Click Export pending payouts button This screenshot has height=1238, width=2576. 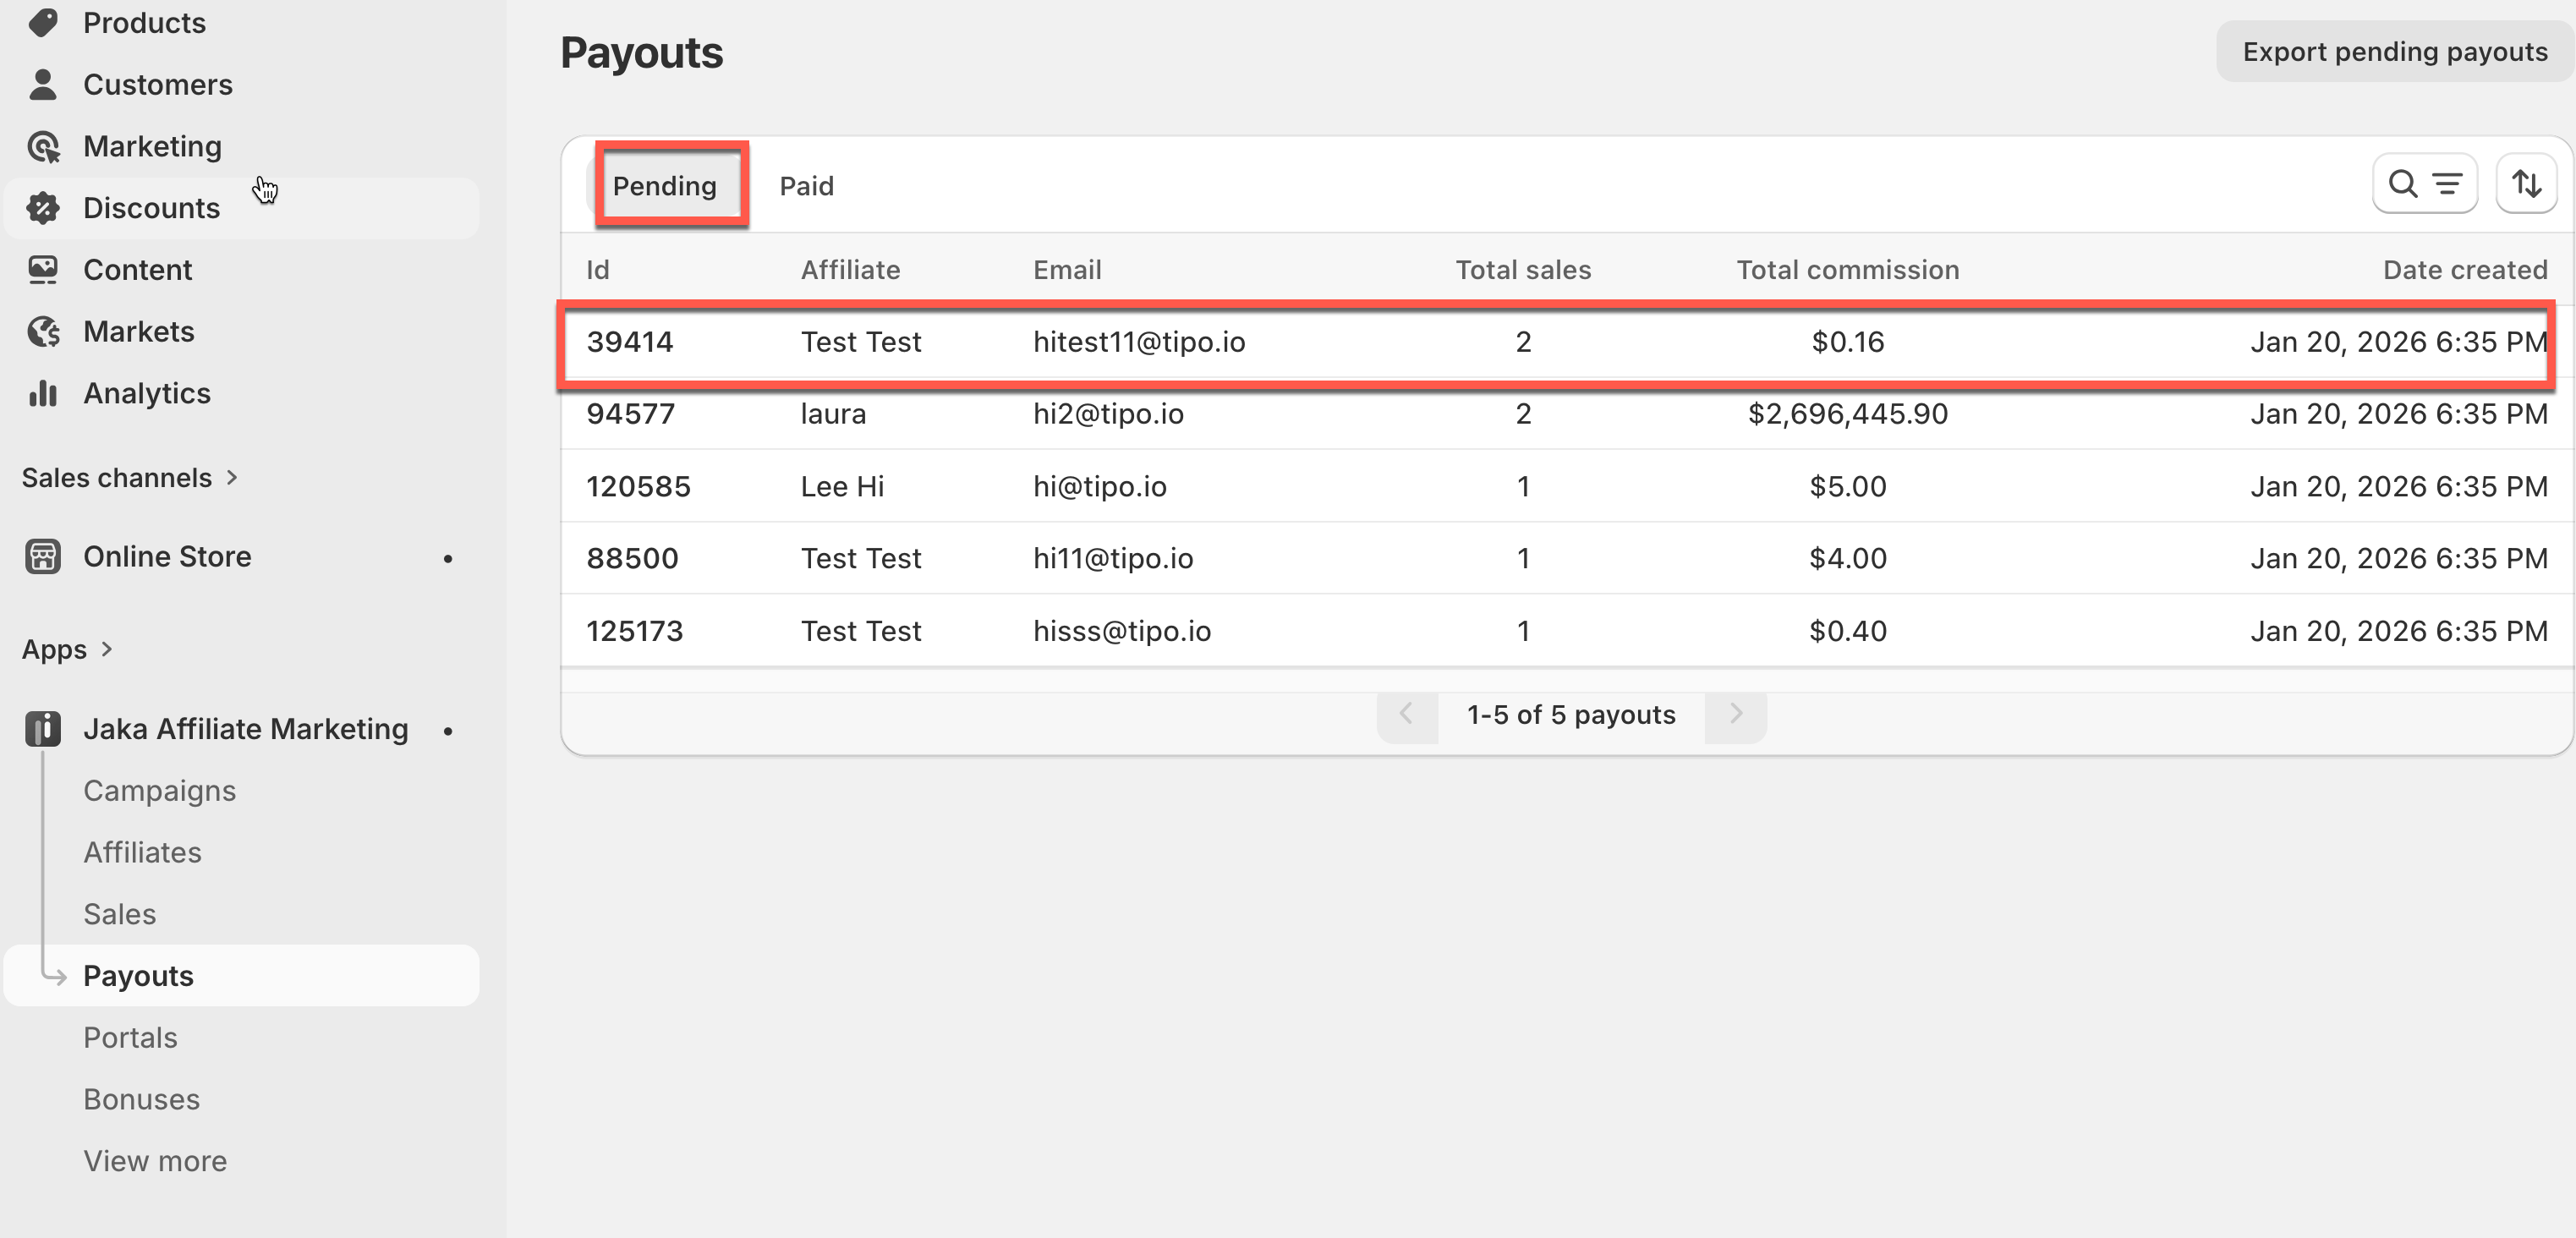[x=2394, y=52]
